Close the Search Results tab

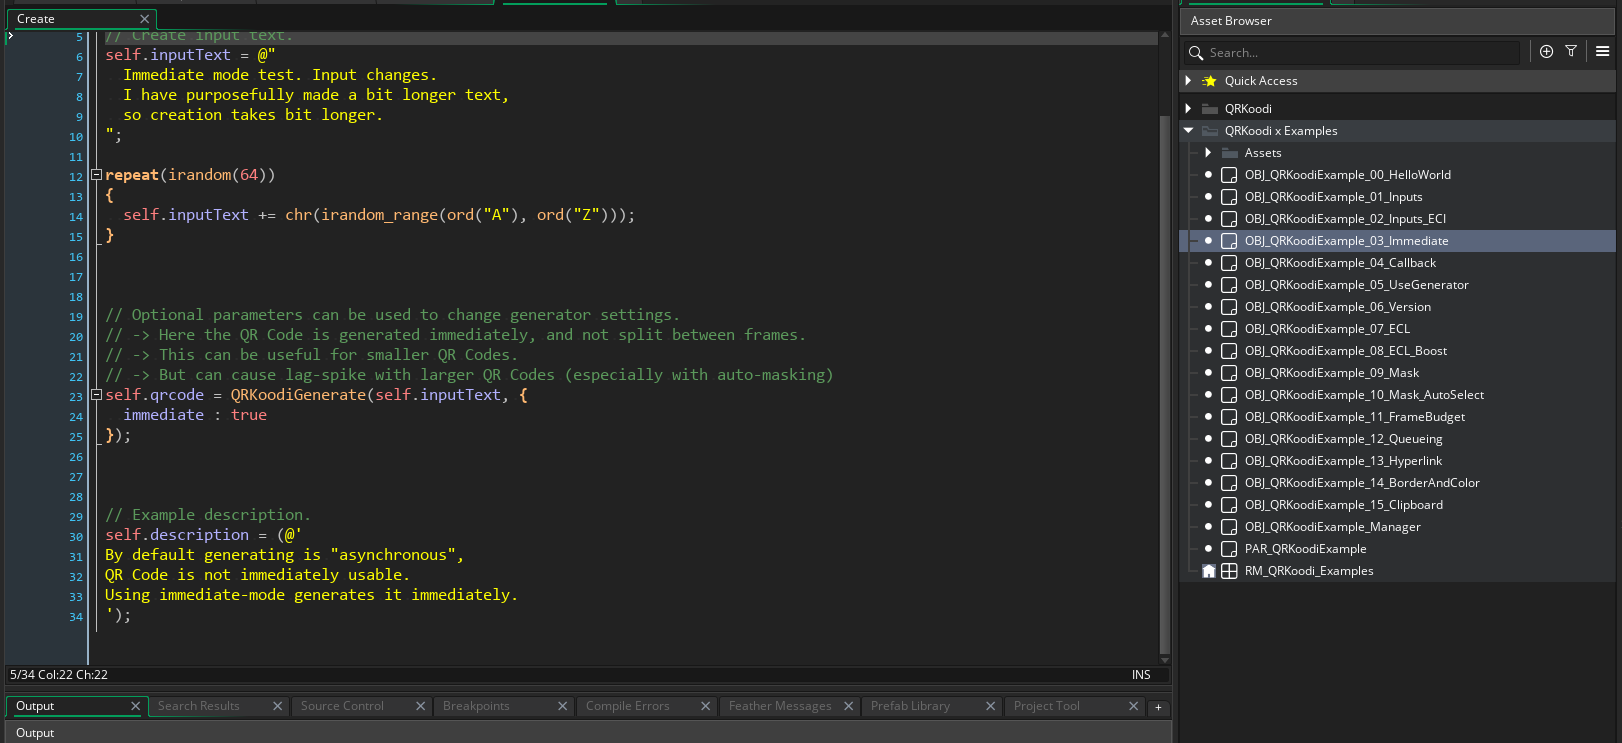tap(278, 706)
